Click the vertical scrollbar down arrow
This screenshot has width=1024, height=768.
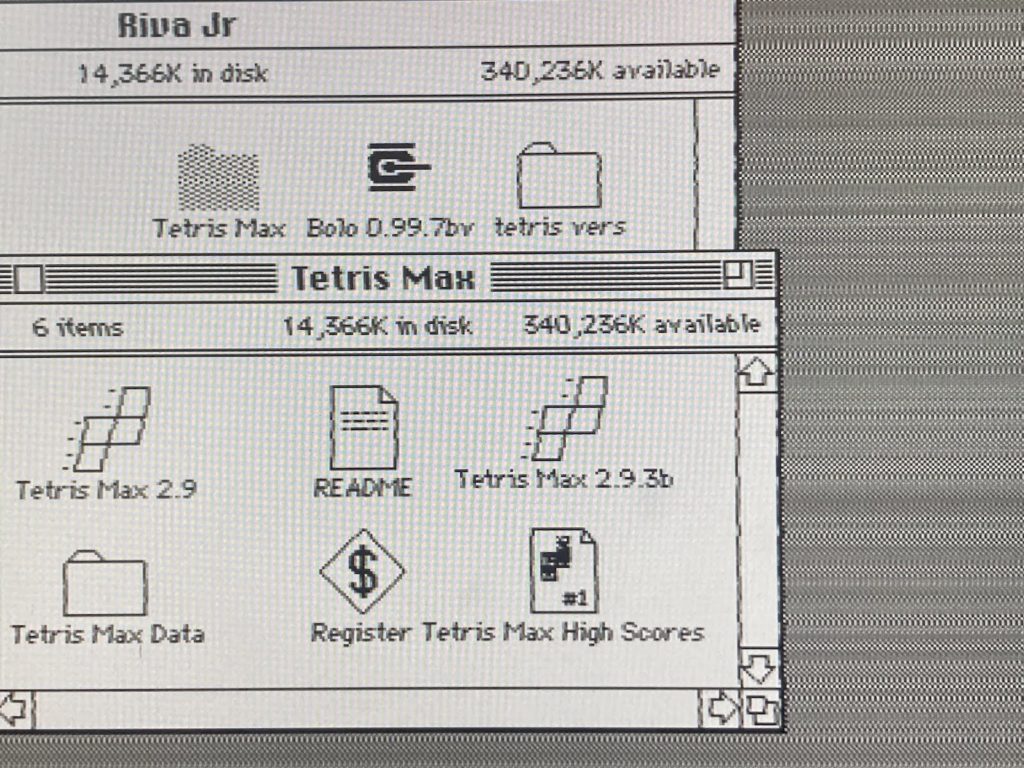pos(758,668)
